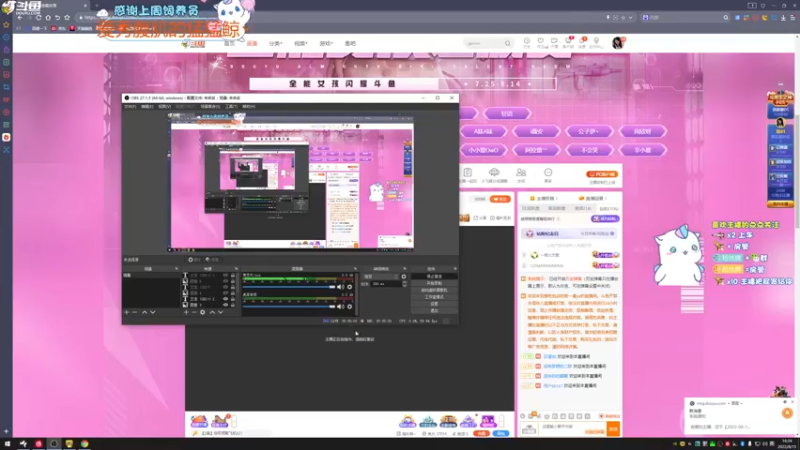The height and width of the screenshot is (450, 800).
Task: Click the people icon in room toolbar
Action: click(x=521, y=172)
